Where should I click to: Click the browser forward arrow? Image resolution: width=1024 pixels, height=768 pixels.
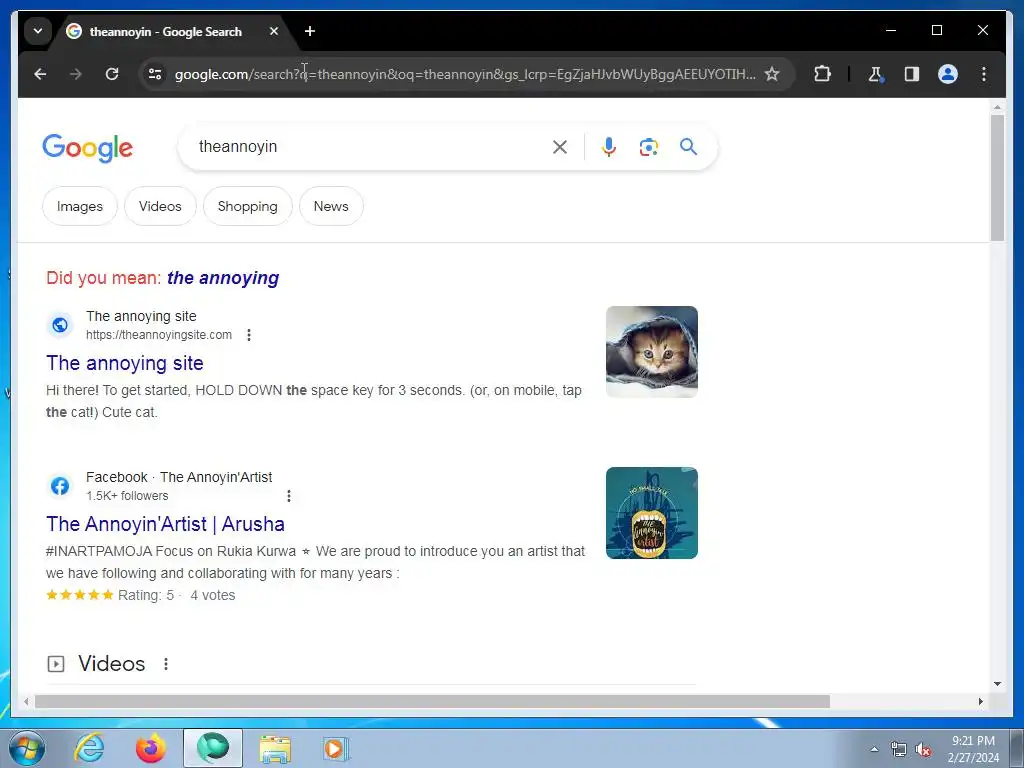76,74
